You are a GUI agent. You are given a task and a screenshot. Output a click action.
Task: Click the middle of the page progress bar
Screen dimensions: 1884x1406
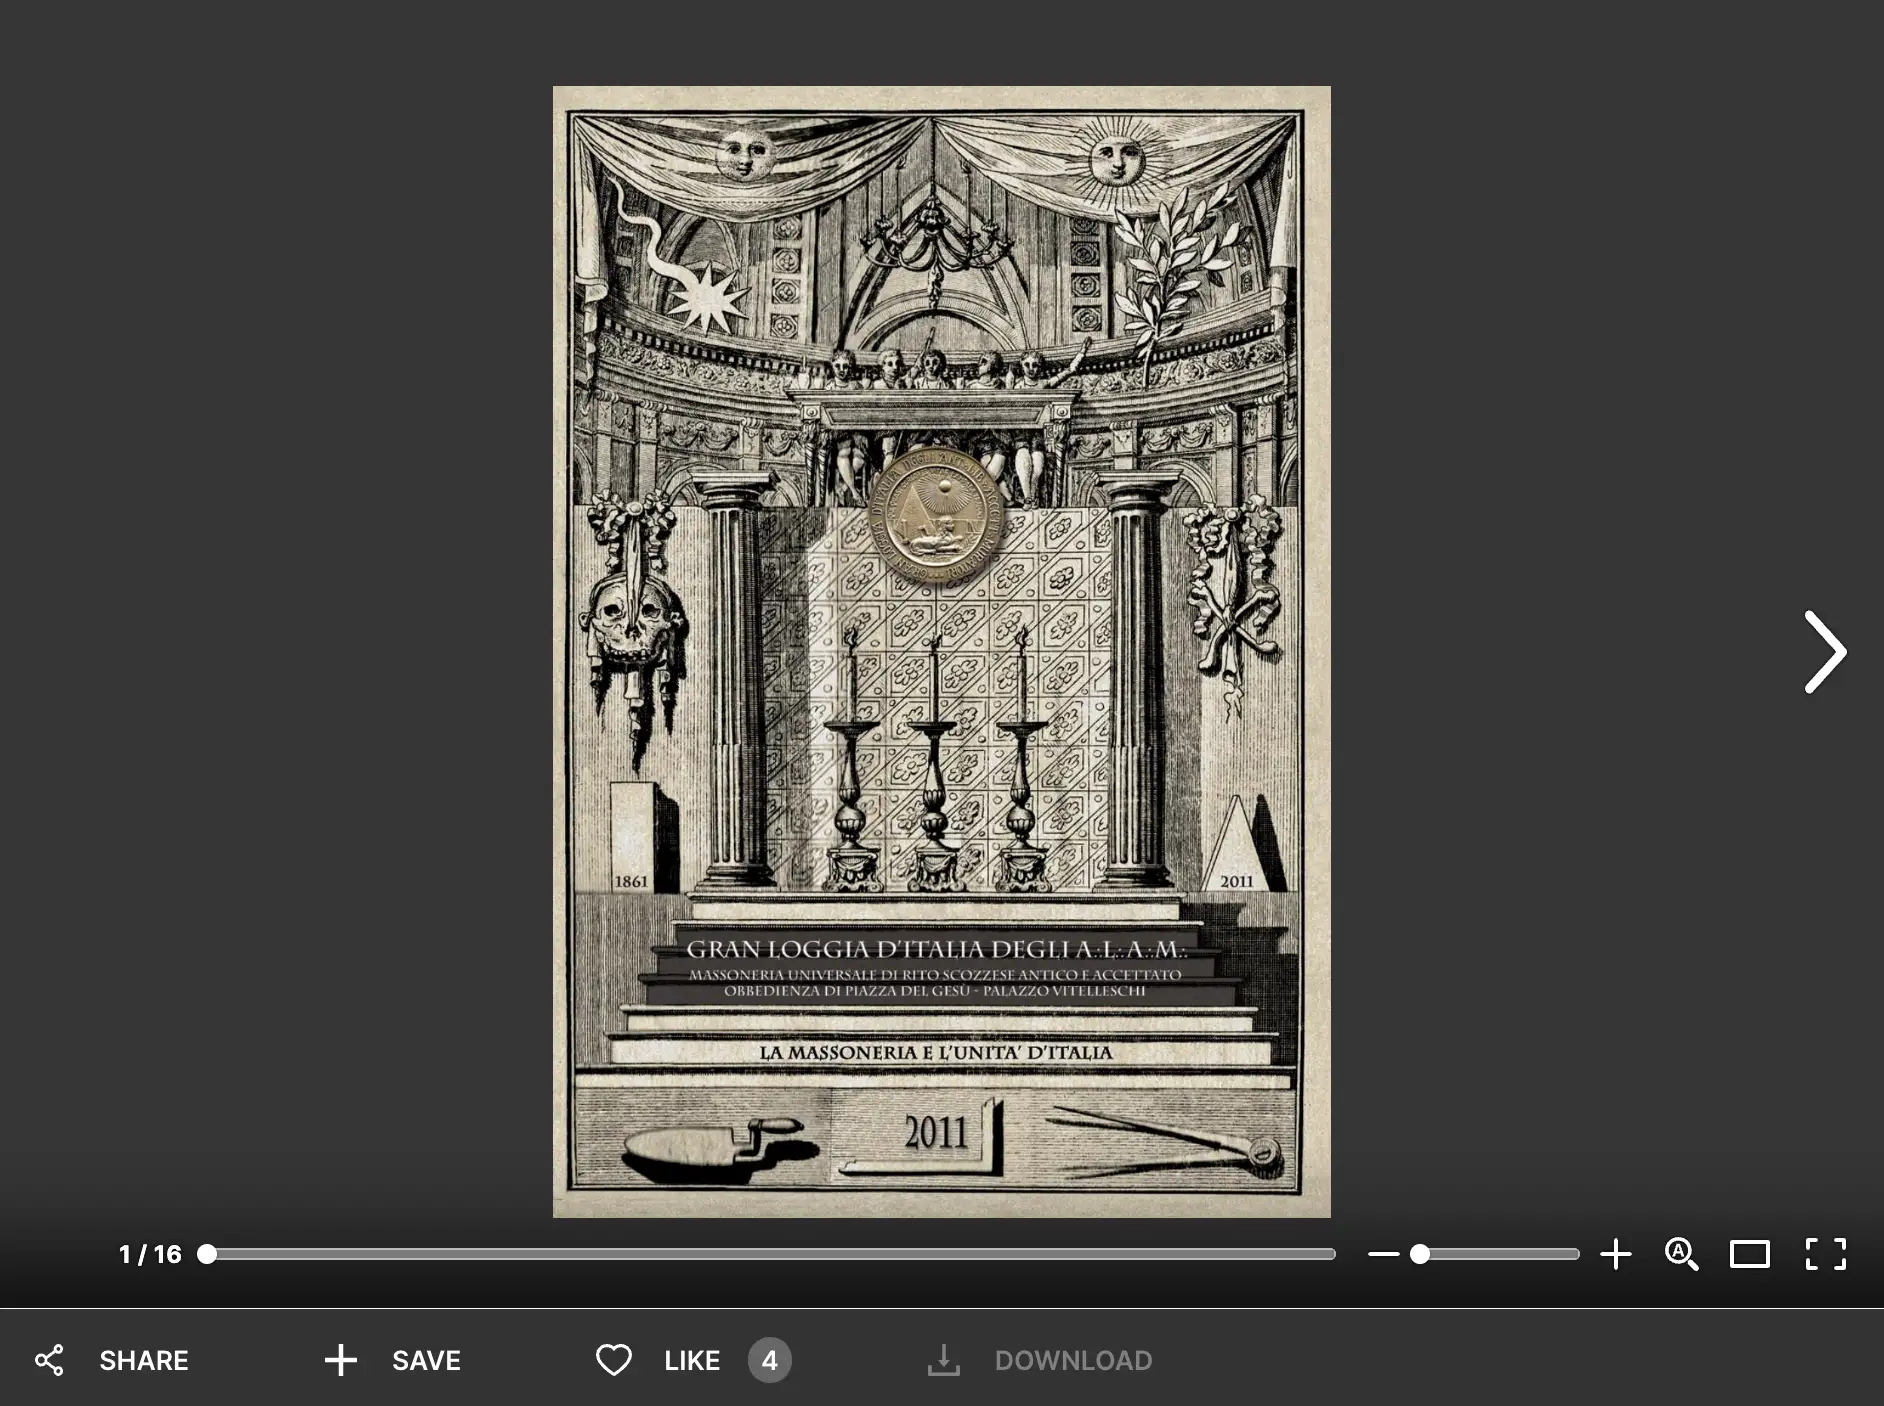point(770,1254)
